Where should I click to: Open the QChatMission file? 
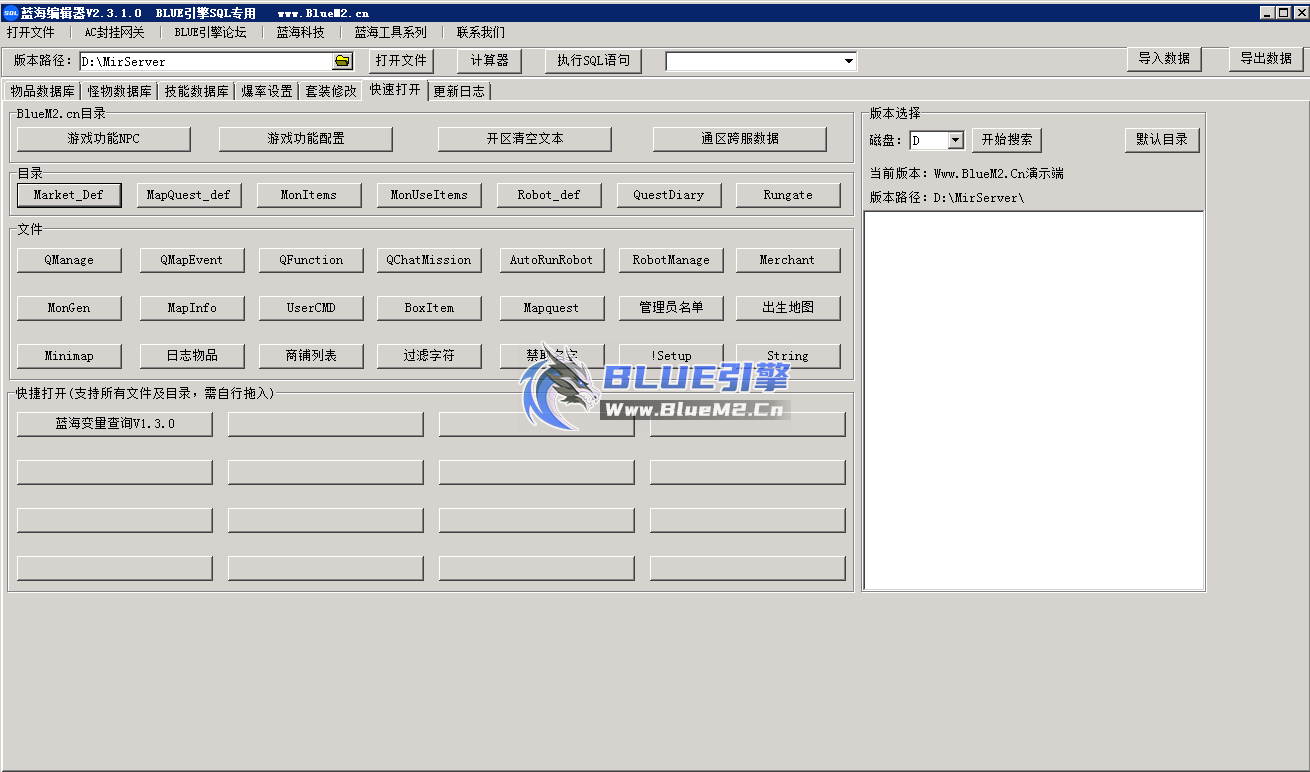pyautogui.click(x=429, y=260)
